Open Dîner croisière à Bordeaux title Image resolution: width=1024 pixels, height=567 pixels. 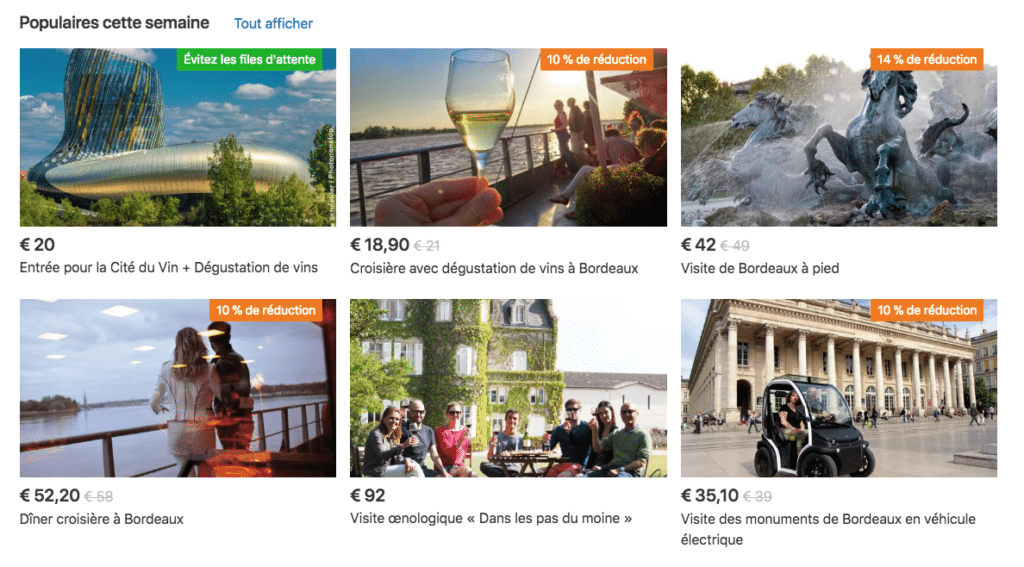101,519
